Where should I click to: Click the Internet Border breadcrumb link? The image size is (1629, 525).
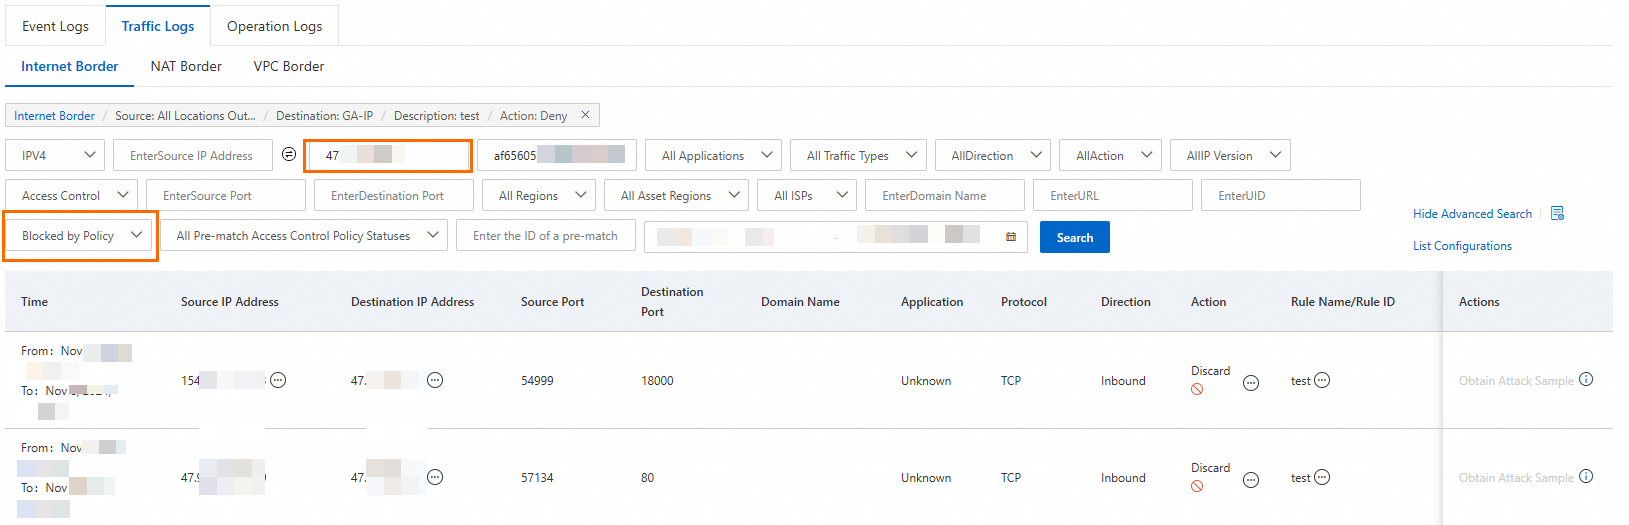coord(54,116)
